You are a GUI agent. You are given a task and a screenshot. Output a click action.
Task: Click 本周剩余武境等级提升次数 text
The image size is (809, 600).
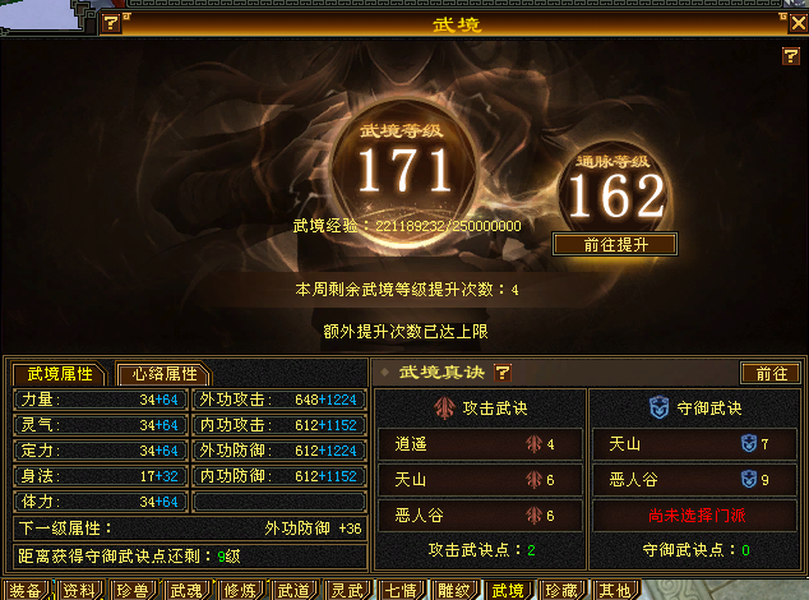pos(407,289)
